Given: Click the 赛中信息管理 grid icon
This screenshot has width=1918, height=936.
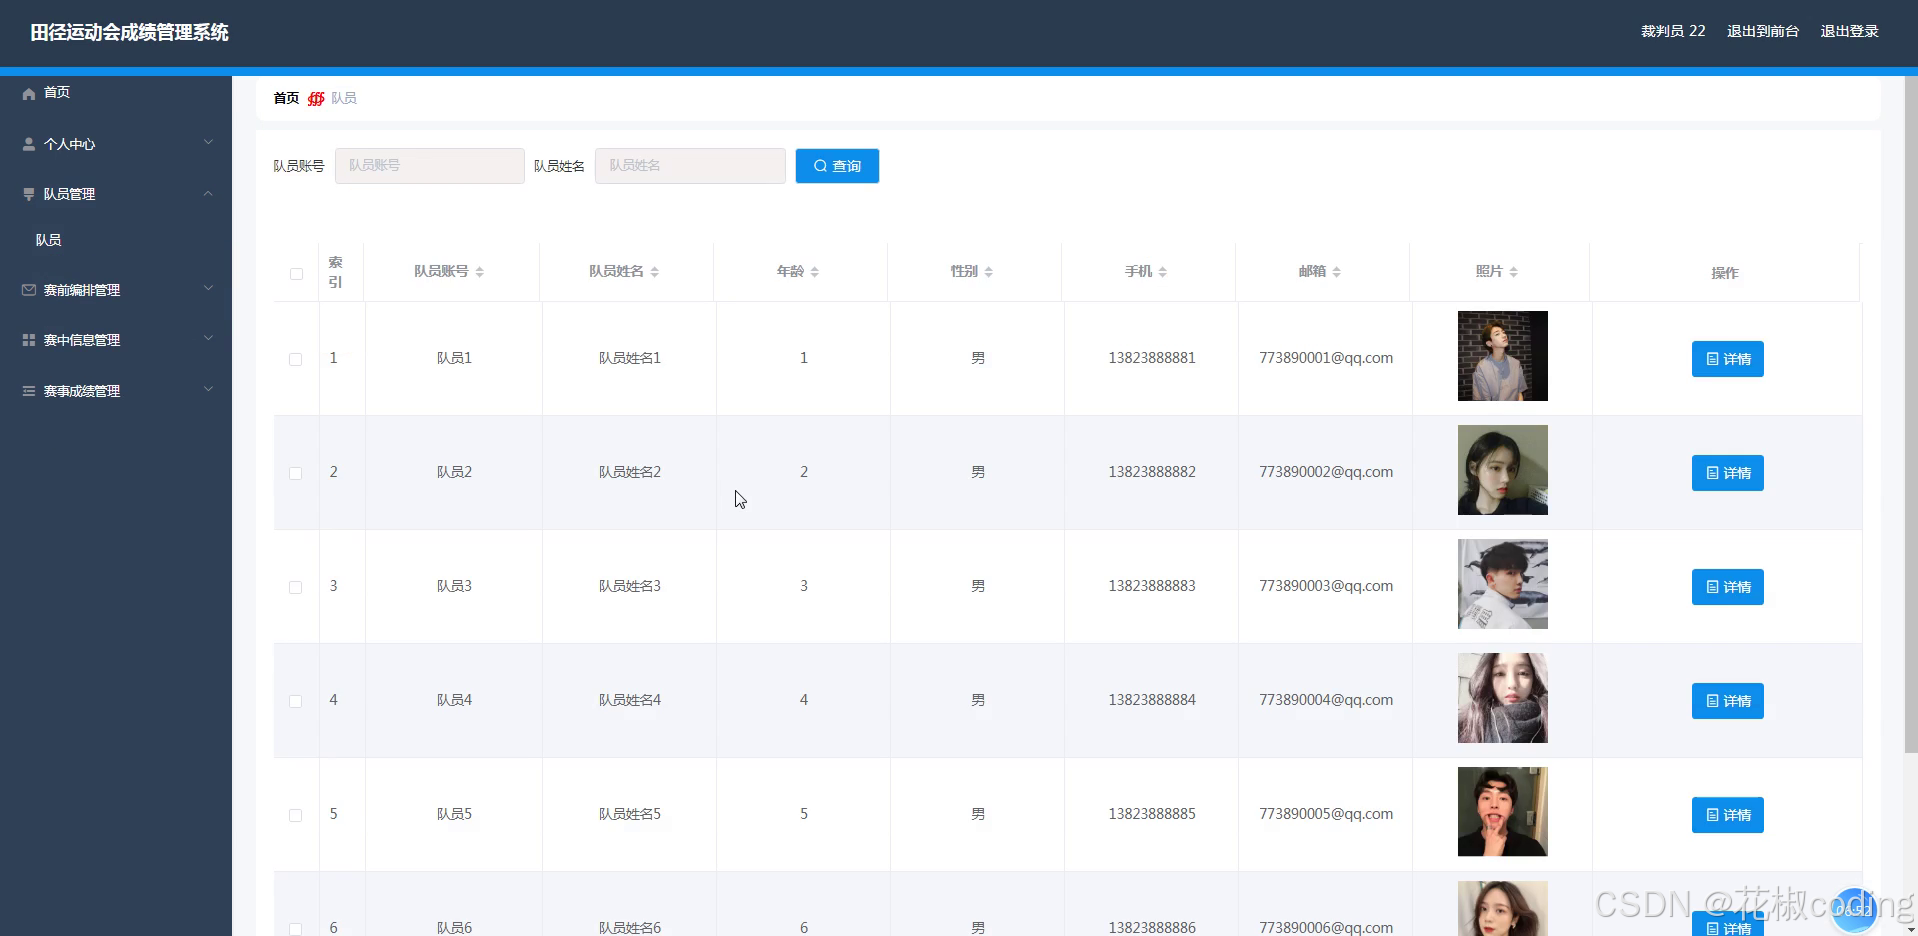Looking at the screenshot, I should (x=29, y=340).
